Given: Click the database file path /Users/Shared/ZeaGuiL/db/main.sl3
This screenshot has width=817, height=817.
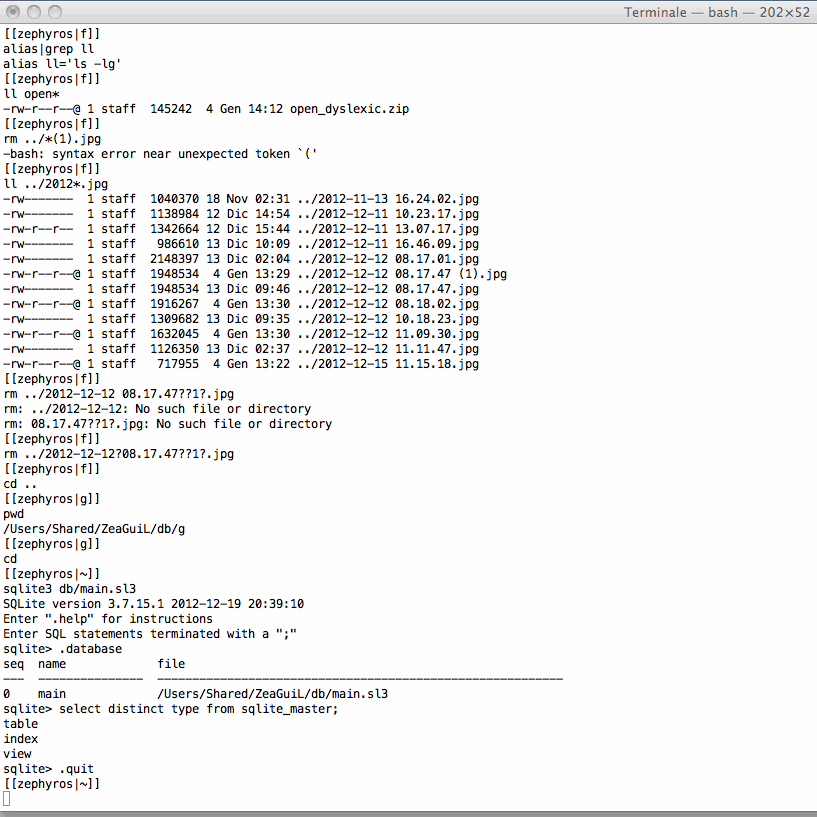Looking at the screenshot, I should coord(272,693).
